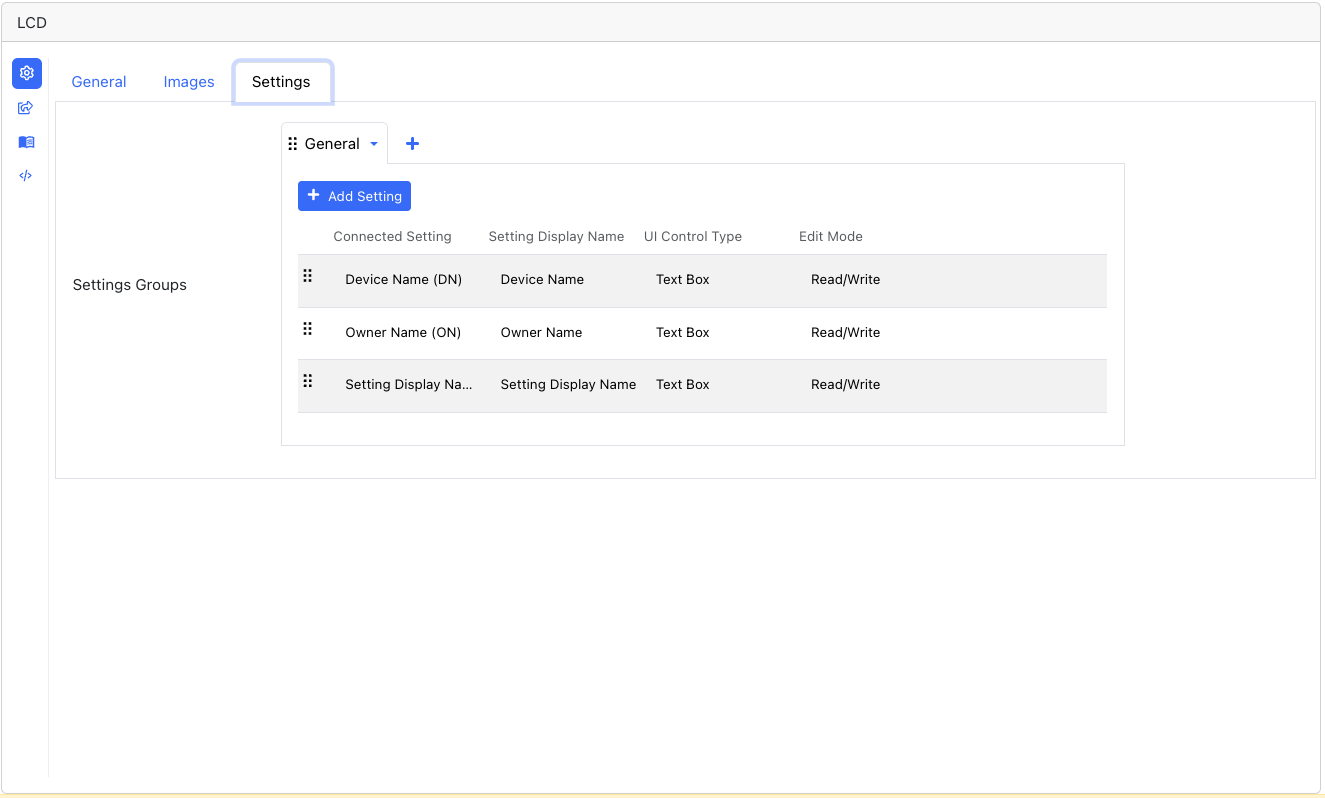Click Owner Name display name cell
This screenshot has height=798, width=1325.
pyautogui.click(x=541, y=333)
